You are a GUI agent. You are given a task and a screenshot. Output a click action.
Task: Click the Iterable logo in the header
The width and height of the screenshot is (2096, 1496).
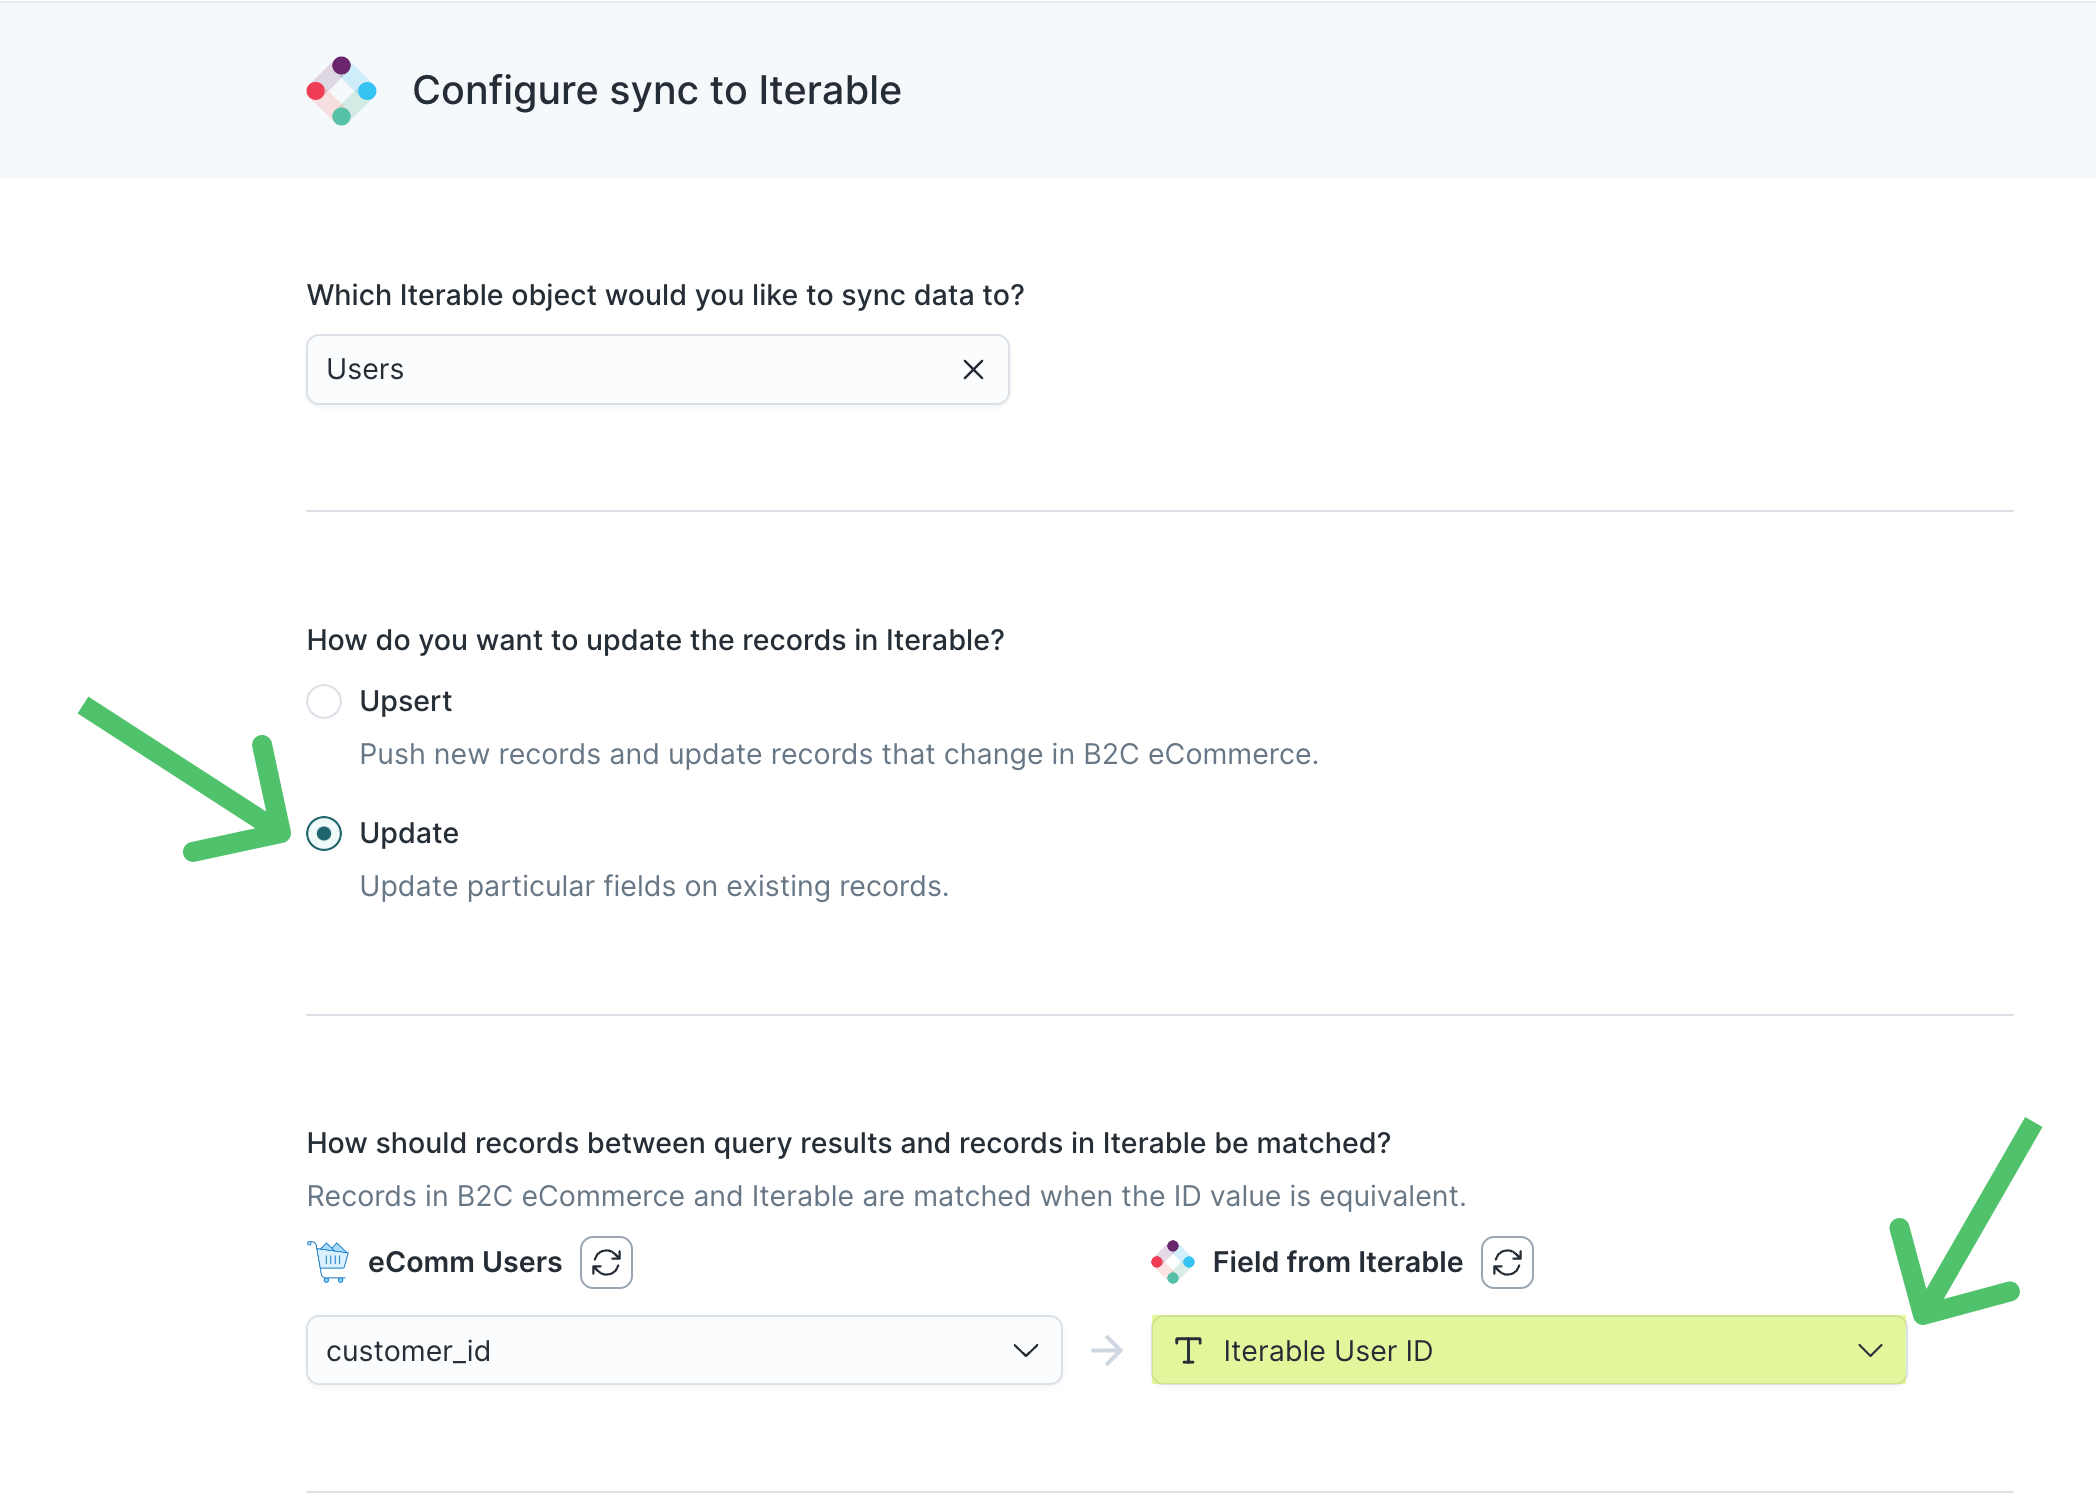(x=340, y=91)
